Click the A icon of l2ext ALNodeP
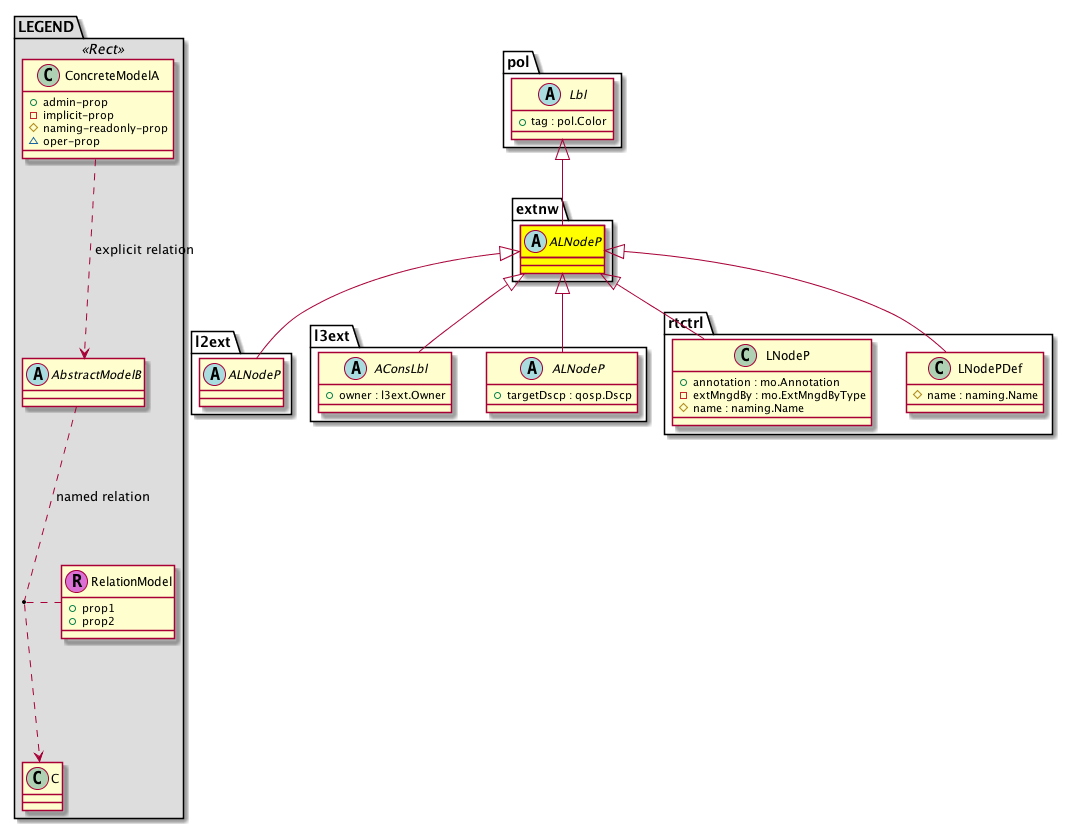 pyautogui.click(x=215, y=374)
